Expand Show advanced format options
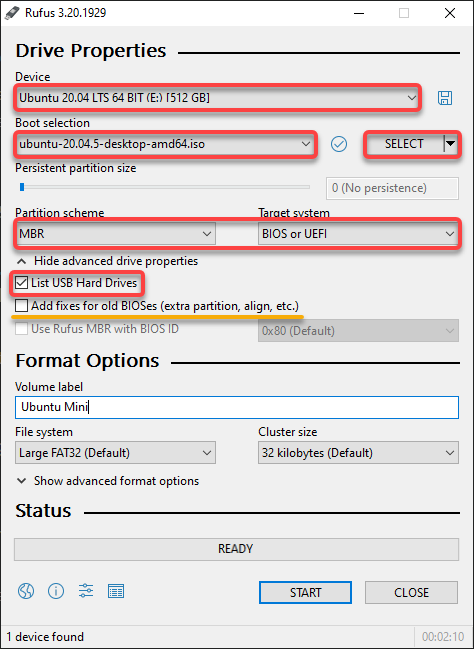 coord(108,481)
